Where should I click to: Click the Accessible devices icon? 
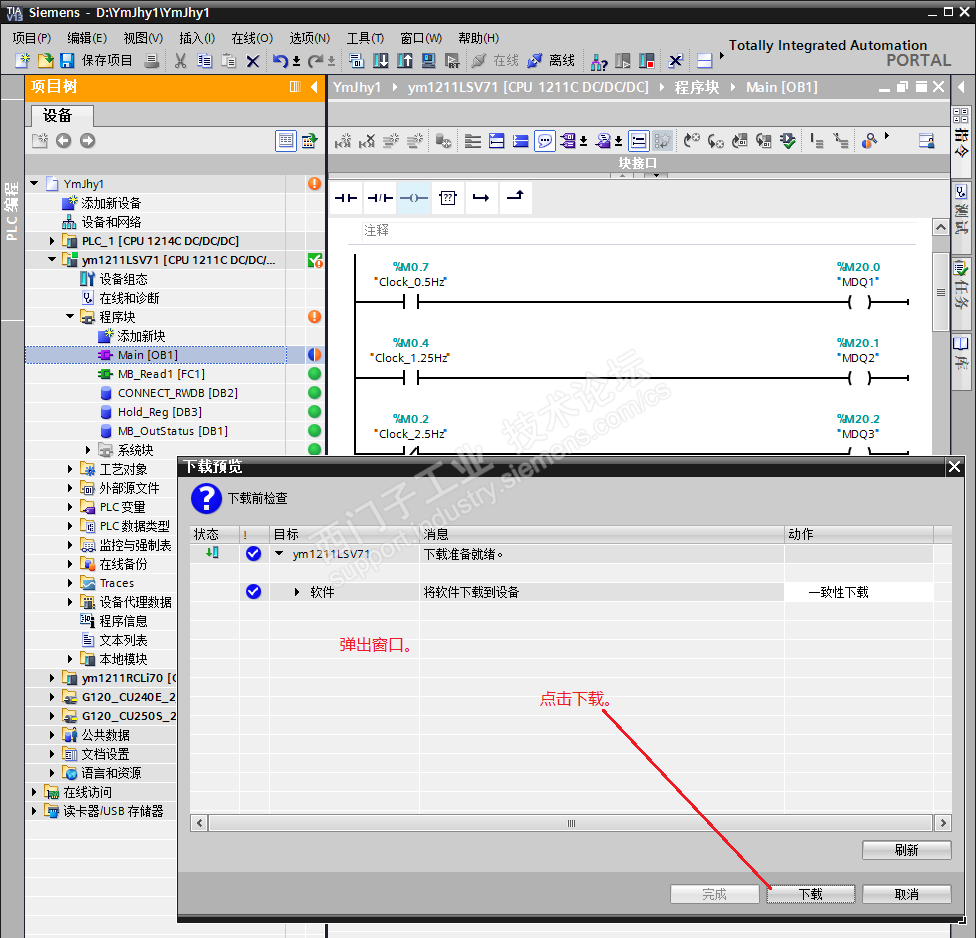599,61
